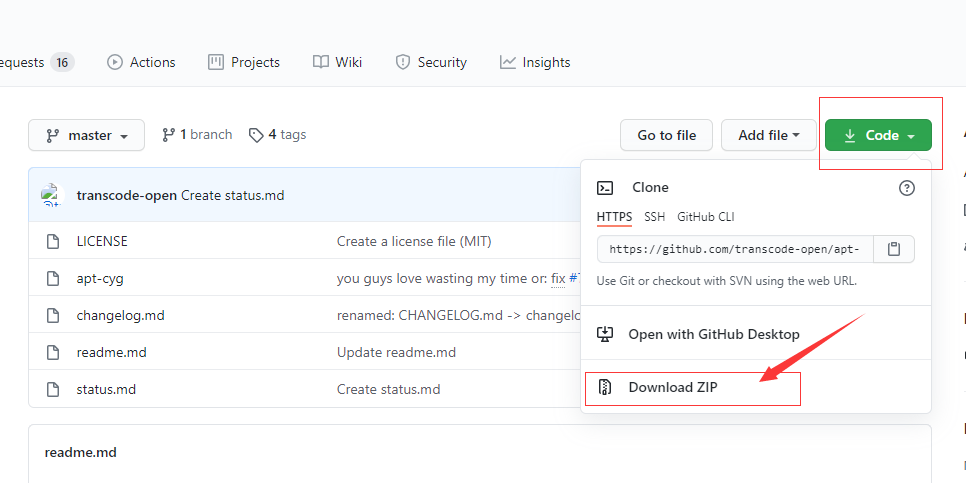Open the LICENSE file
The width and height of the screenshot is (966, 483).
[x=102, y=242]
